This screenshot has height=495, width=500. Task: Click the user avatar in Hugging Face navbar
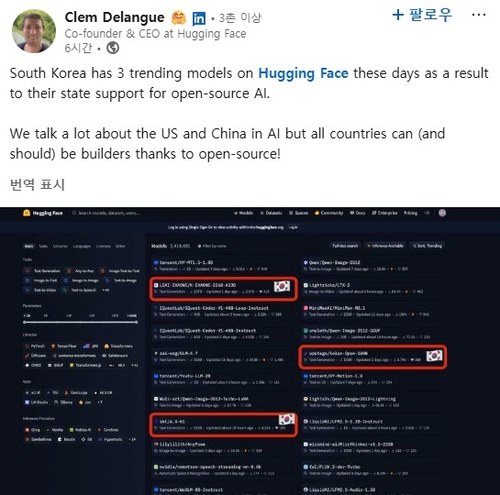(x=442, y=213)
